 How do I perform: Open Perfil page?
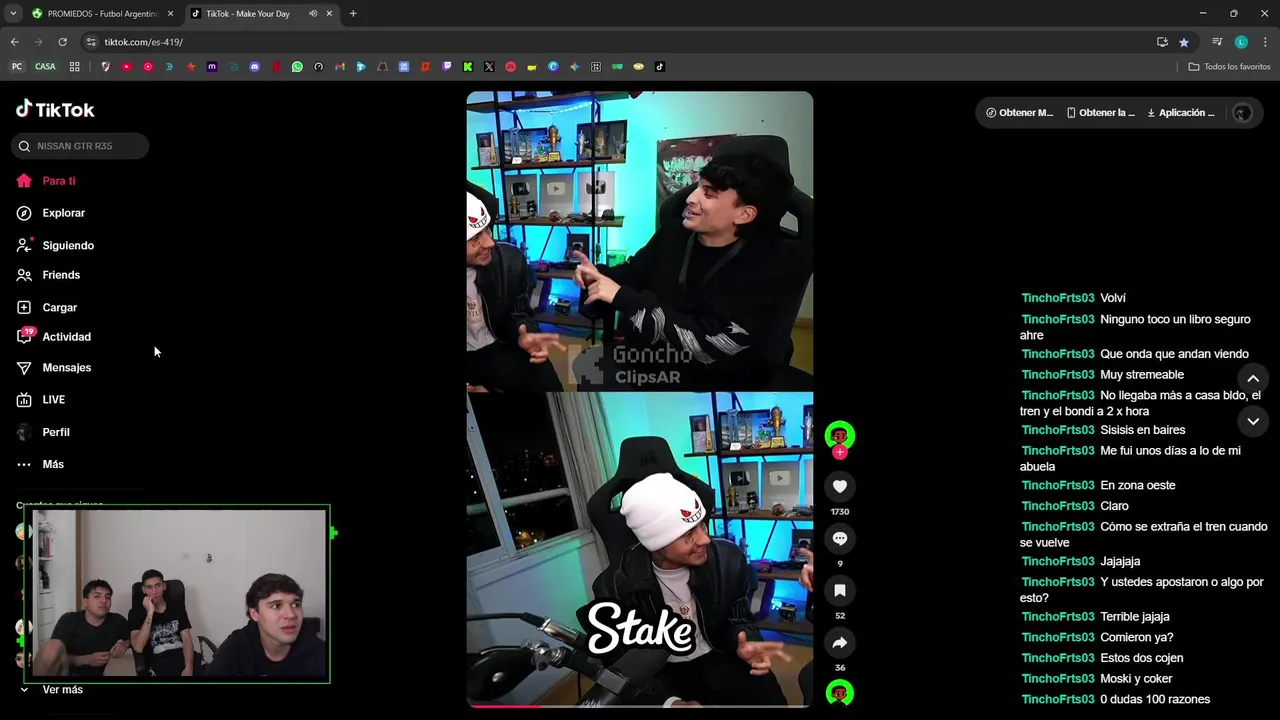click(43, 432)
